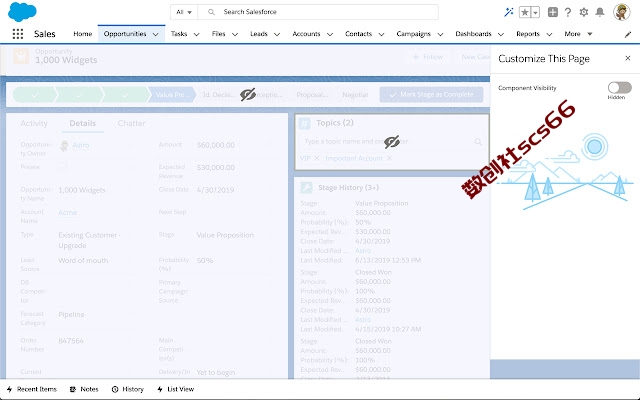Screen dimensions: 640x400
Task: Expand the Opportunities tab chevron
Action: point(156,35)
